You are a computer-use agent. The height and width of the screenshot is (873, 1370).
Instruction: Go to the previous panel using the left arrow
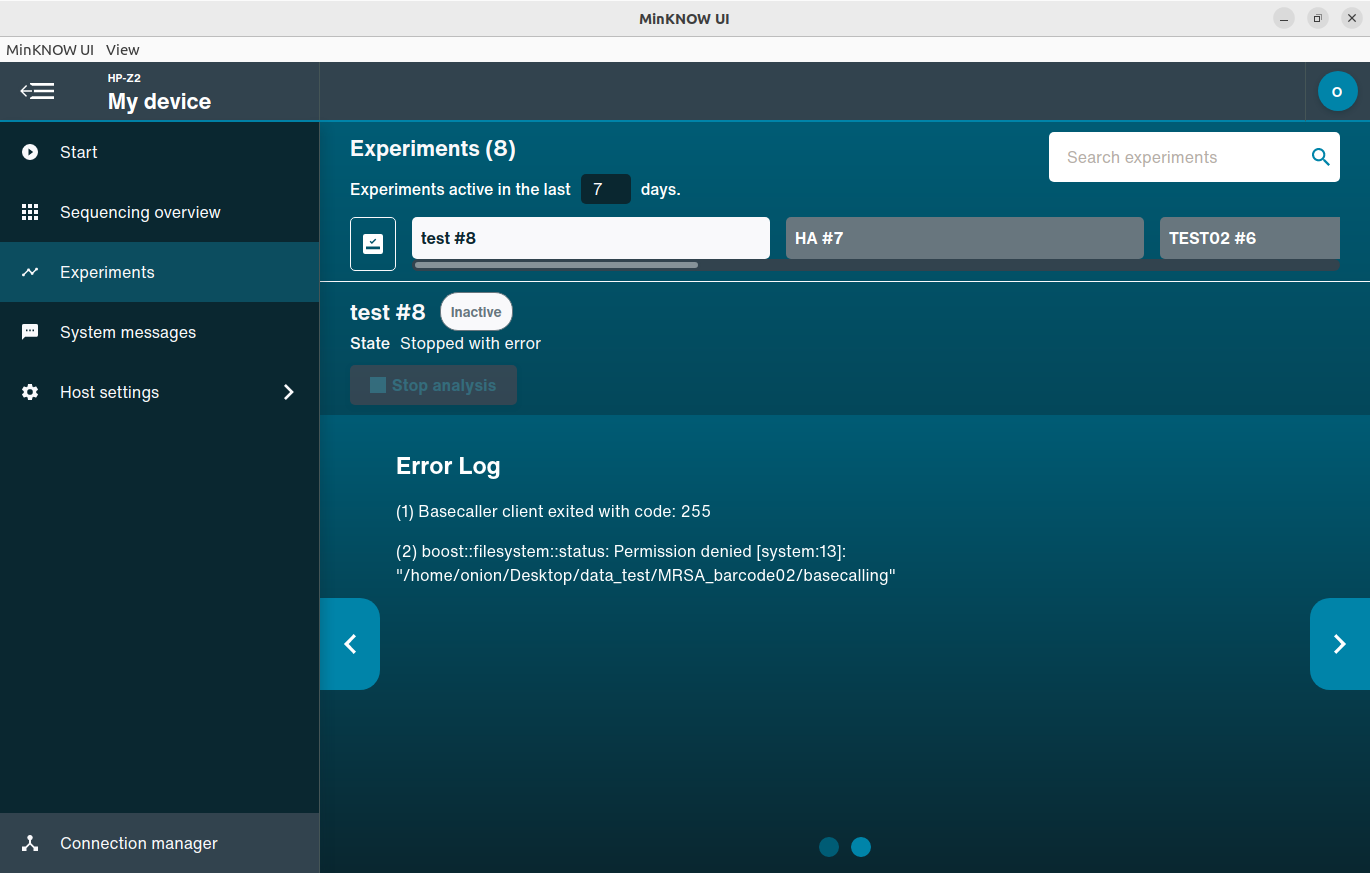350,644
